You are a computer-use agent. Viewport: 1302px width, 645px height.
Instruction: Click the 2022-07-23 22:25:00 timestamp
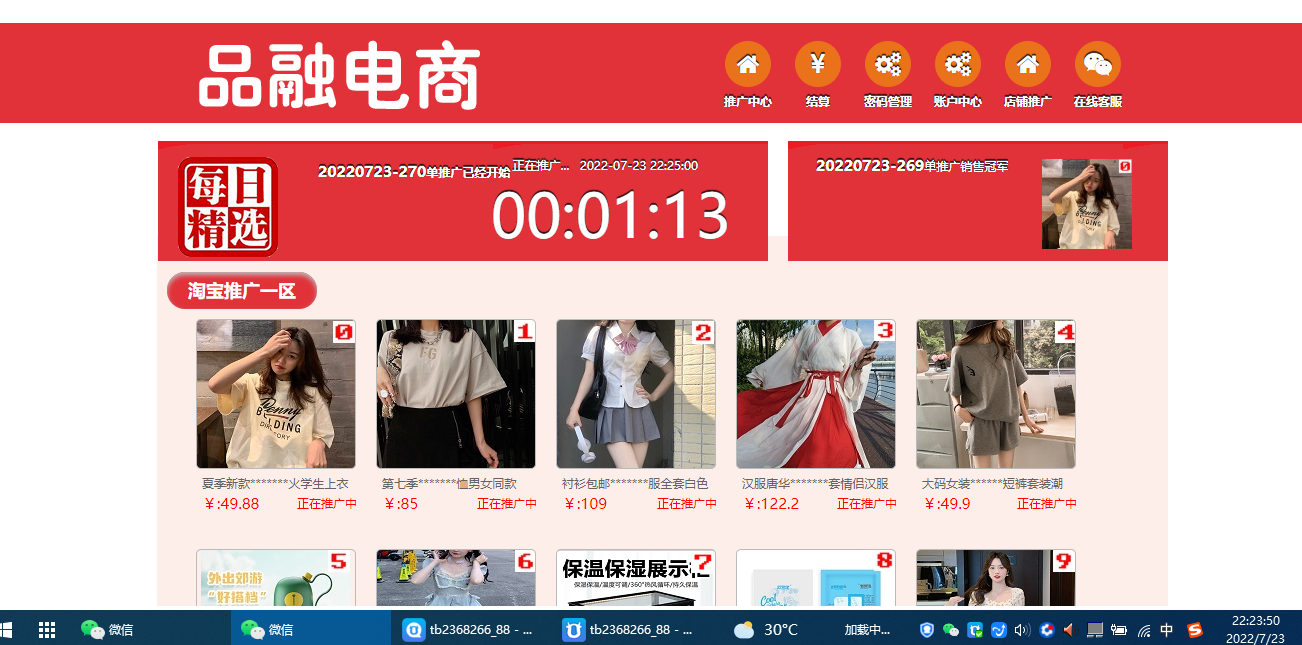pyautogui.click(x=639, y=165)
